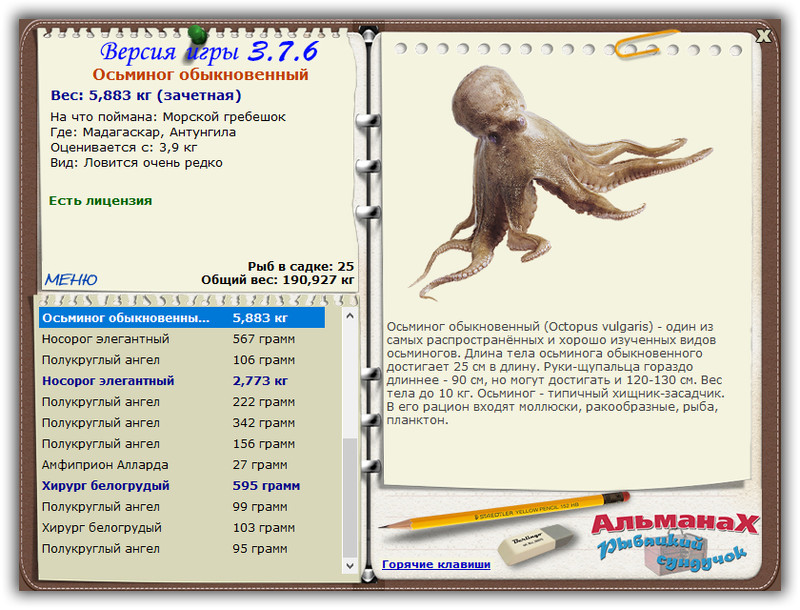Close the almanac with the X button
The width and height of the screenshot is (800, 610).
pos(764,36)
